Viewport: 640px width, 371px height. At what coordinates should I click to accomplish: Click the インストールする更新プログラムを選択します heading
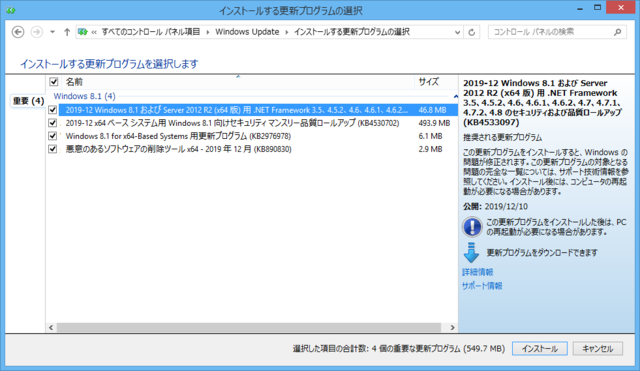click(x=109, y=64)
